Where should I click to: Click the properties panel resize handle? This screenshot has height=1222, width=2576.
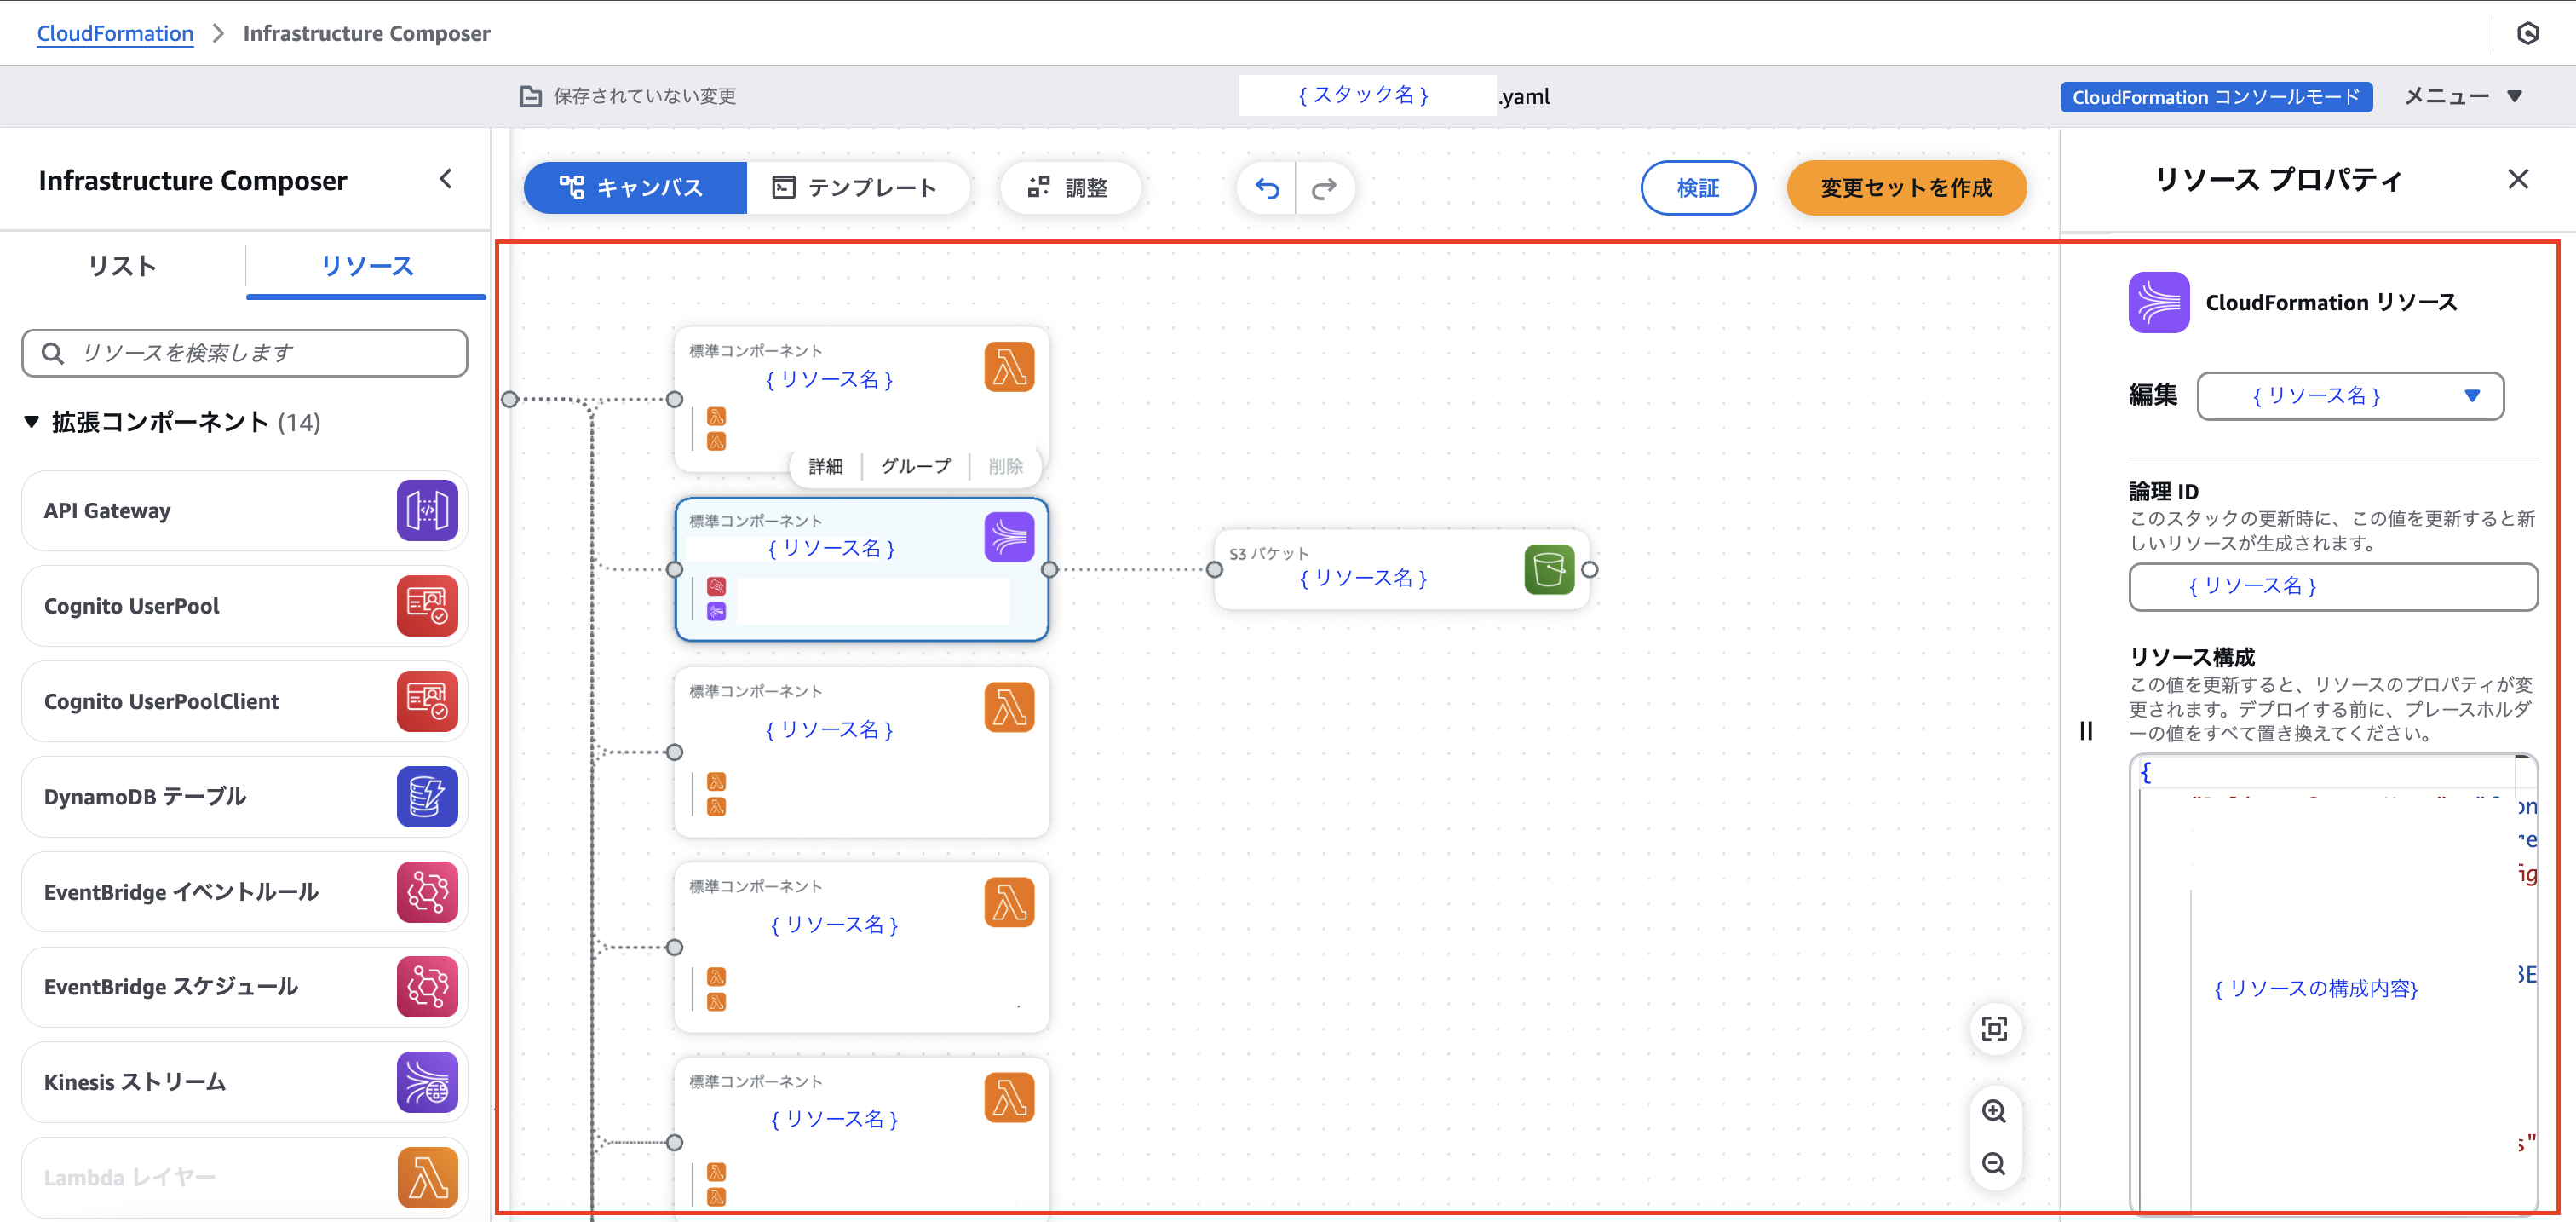click(2086, 731)
